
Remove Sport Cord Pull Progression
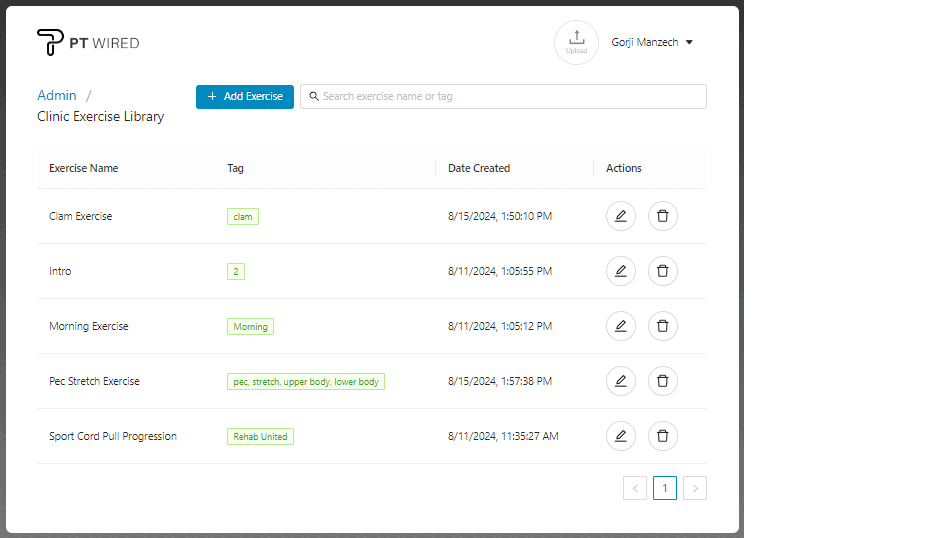click(662, 436)
